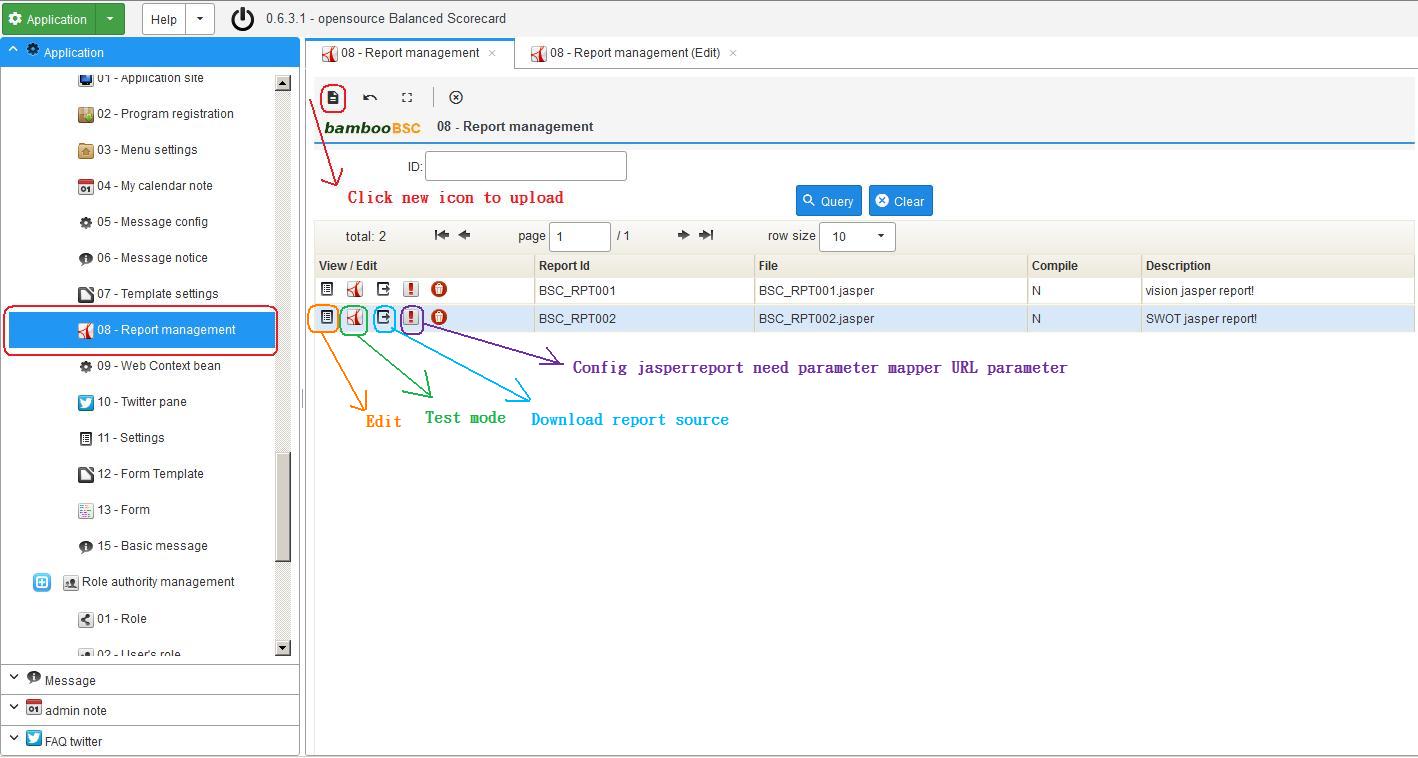Open edit icon for BSC_RPT001 row
Screen dimensions: 1418x758
point(327,289)
